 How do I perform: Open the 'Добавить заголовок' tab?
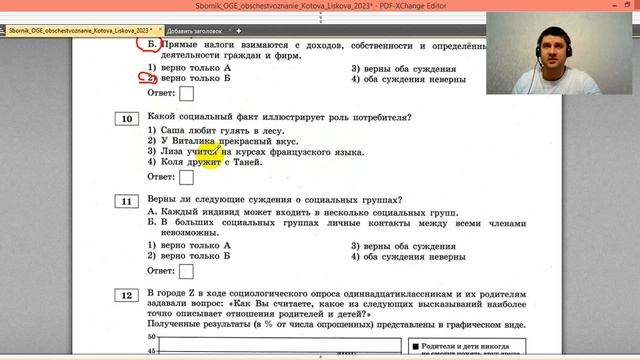(x=194, y=31)
